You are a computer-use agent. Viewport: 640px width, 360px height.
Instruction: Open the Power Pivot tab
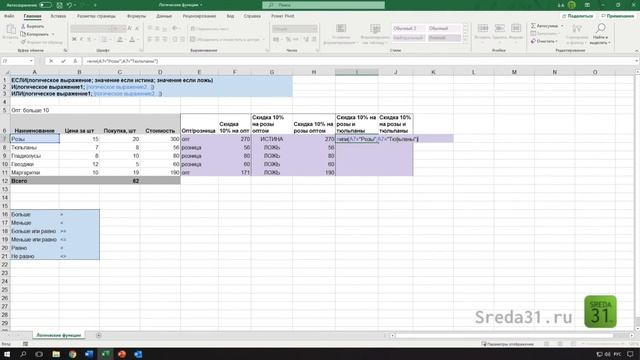282,16
